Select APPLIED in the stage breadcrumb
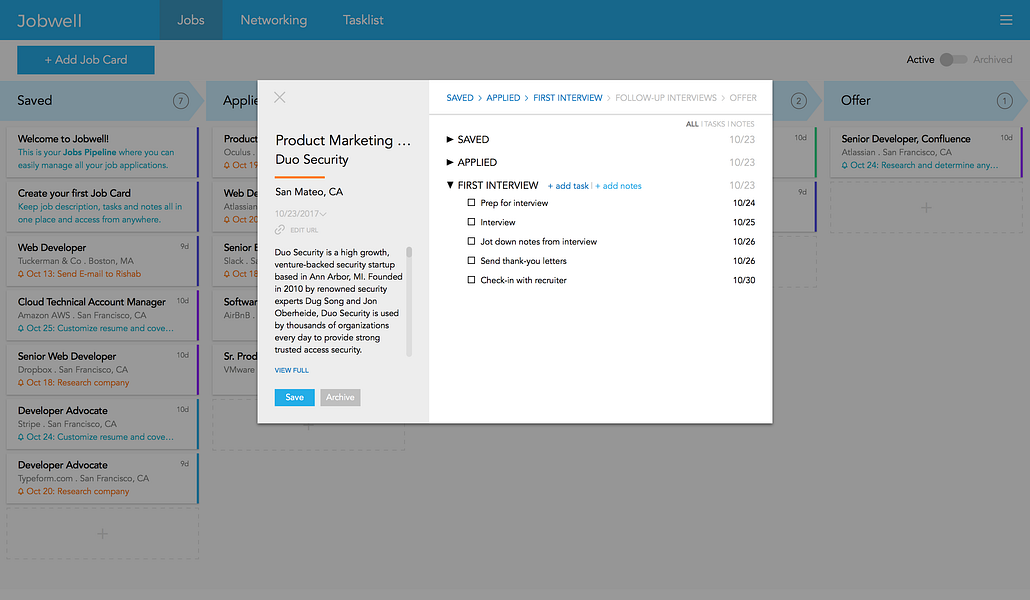The width and height of the screenshot is (1030, 600). (503, 98)
